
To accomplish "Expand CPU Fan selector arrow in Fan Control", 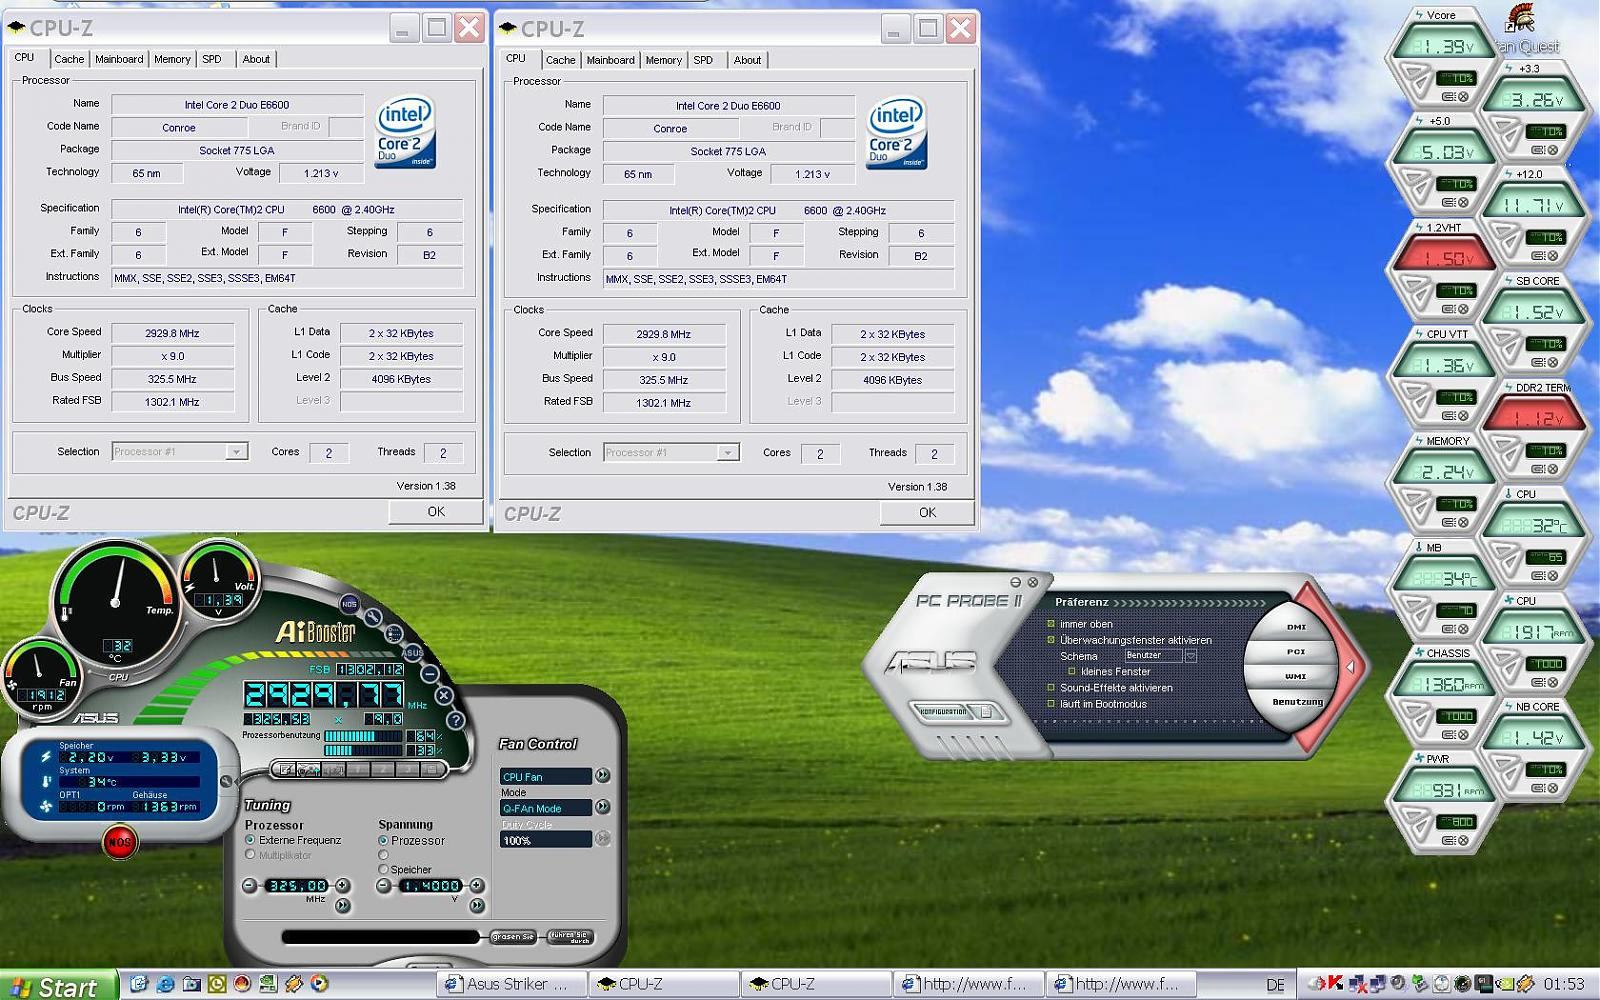I will point(602,775).
